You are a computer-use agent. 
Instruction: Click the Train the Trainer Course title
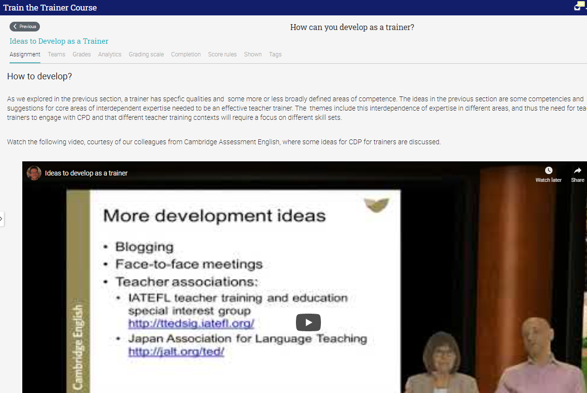(x=50, y=7)
